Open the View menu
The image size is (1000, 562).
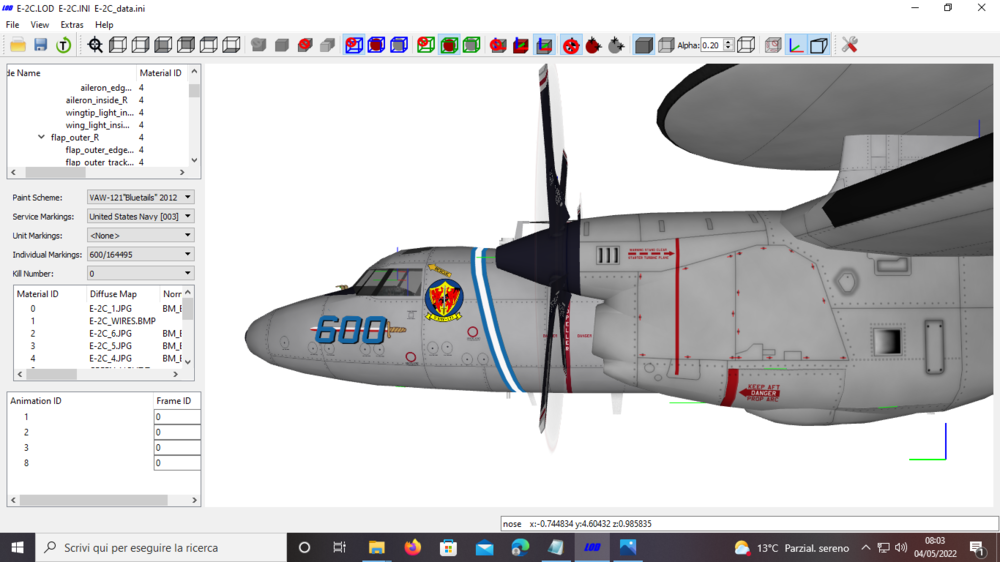click(40, 25)
